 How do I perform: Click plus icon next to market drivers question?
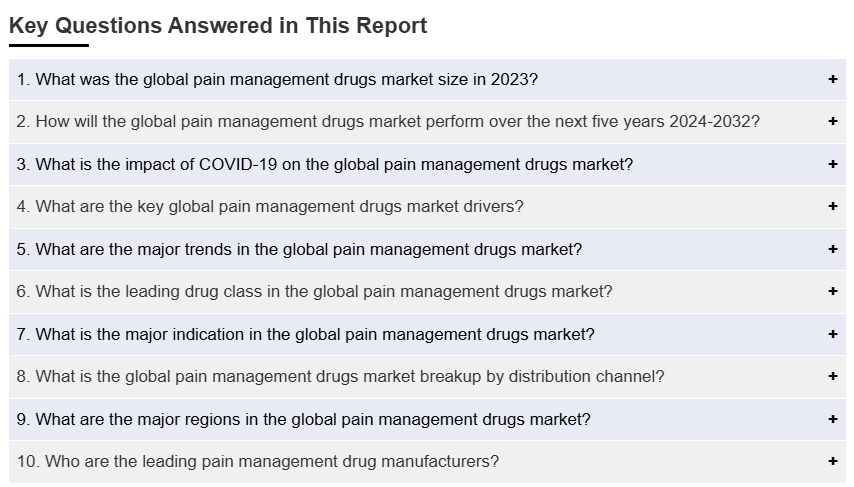(832, 207)
